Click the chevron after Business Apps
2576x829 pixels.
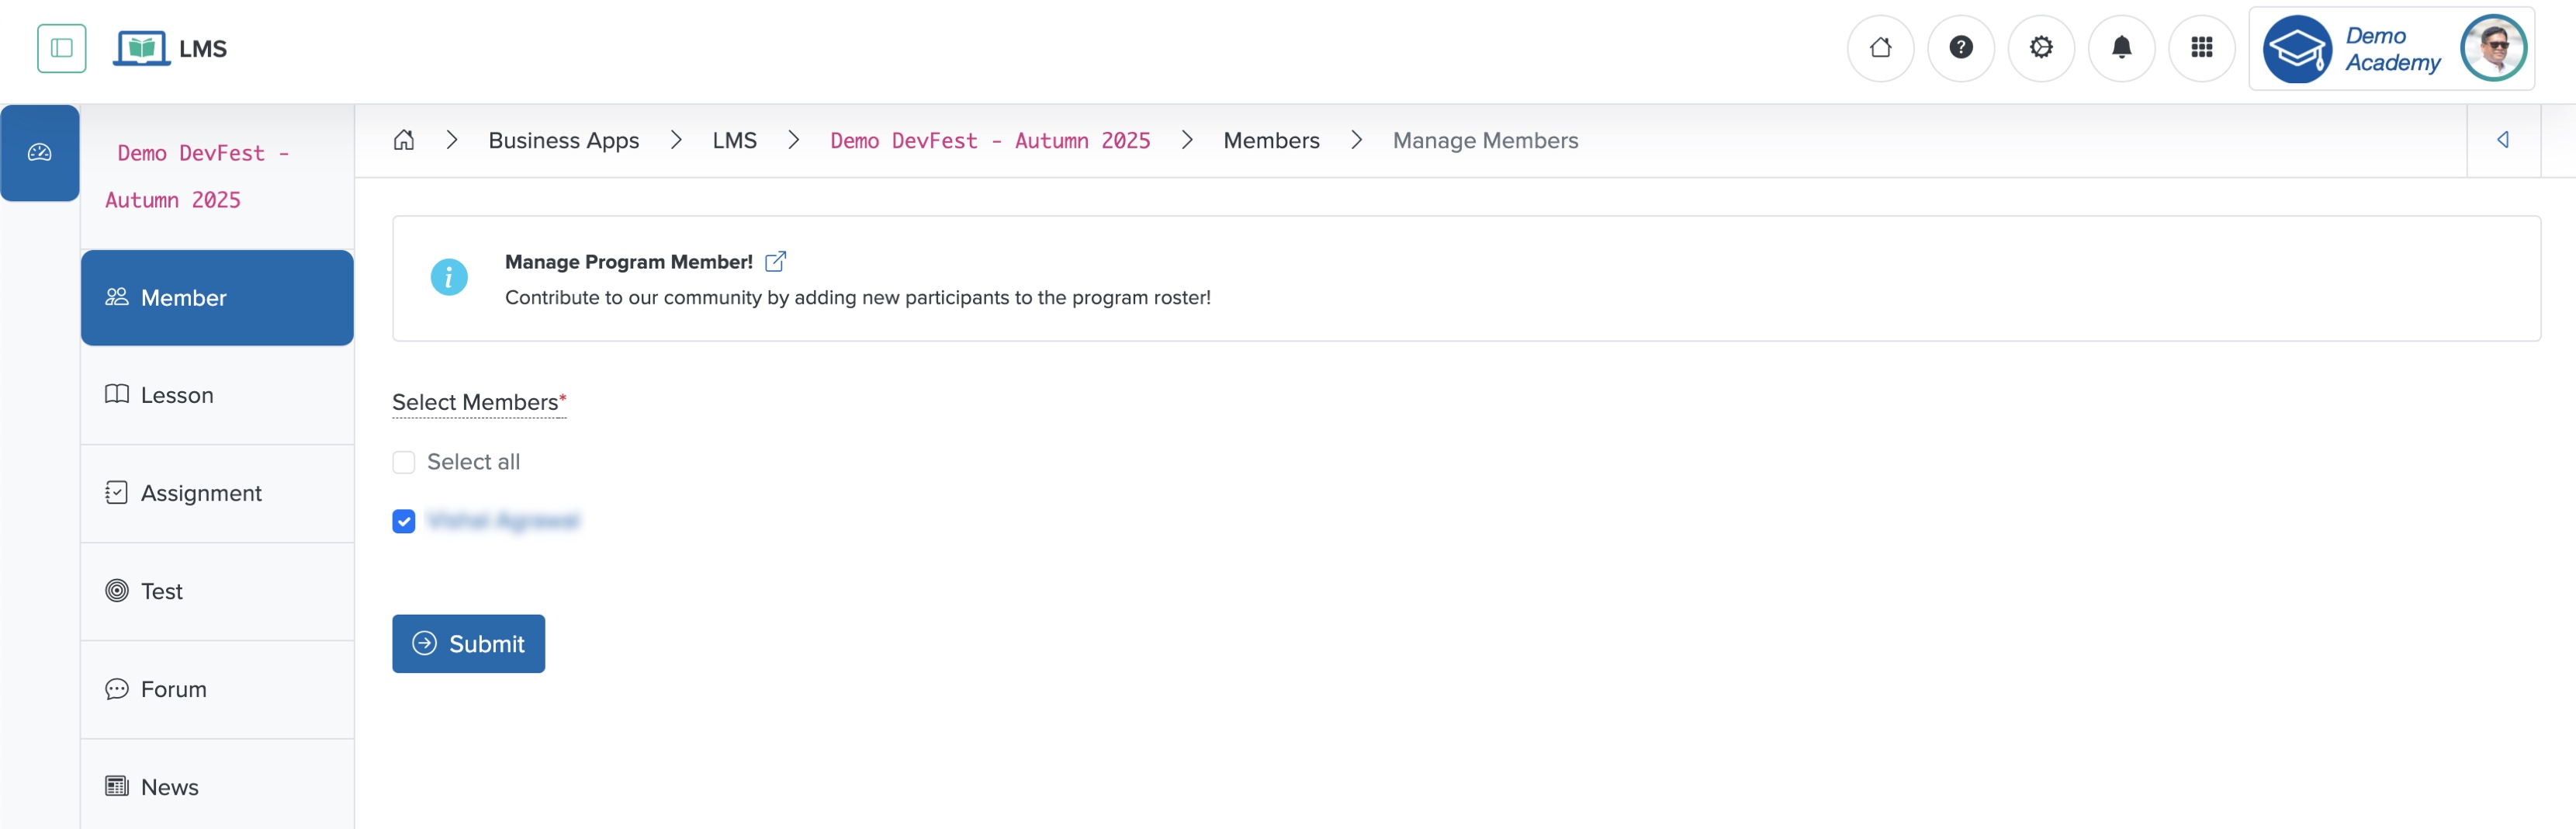[x=676, y=140]
